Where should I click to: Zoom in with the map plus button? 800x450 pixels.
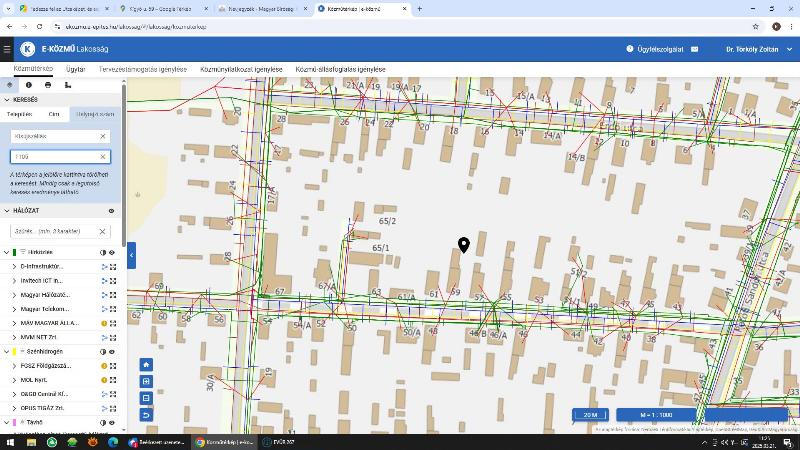(146, 381)
